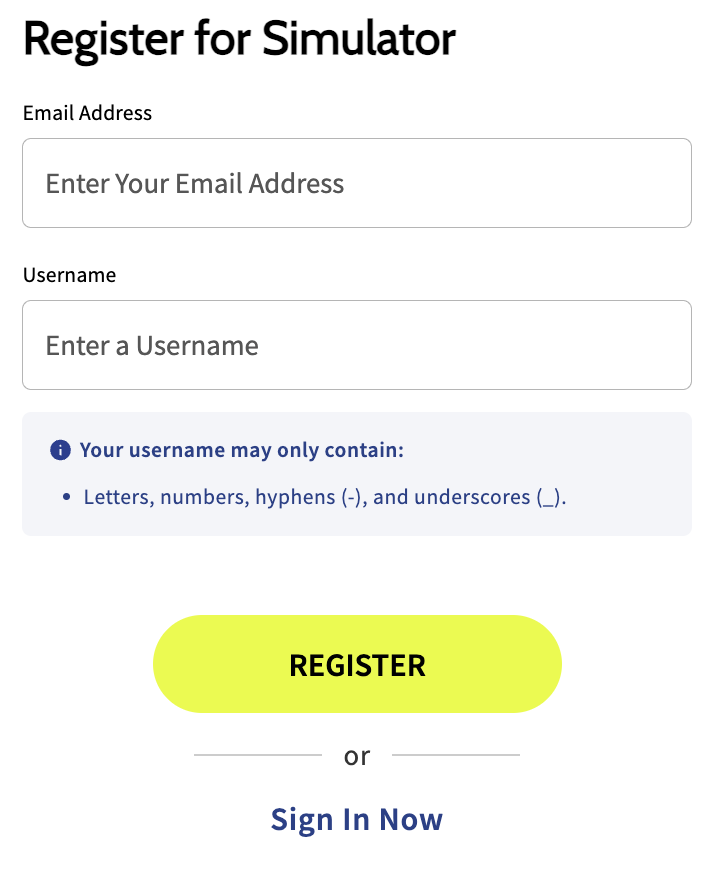Click the "or" divider text
The height and width of the screenshot is (882, 716).
coord(357,756)
